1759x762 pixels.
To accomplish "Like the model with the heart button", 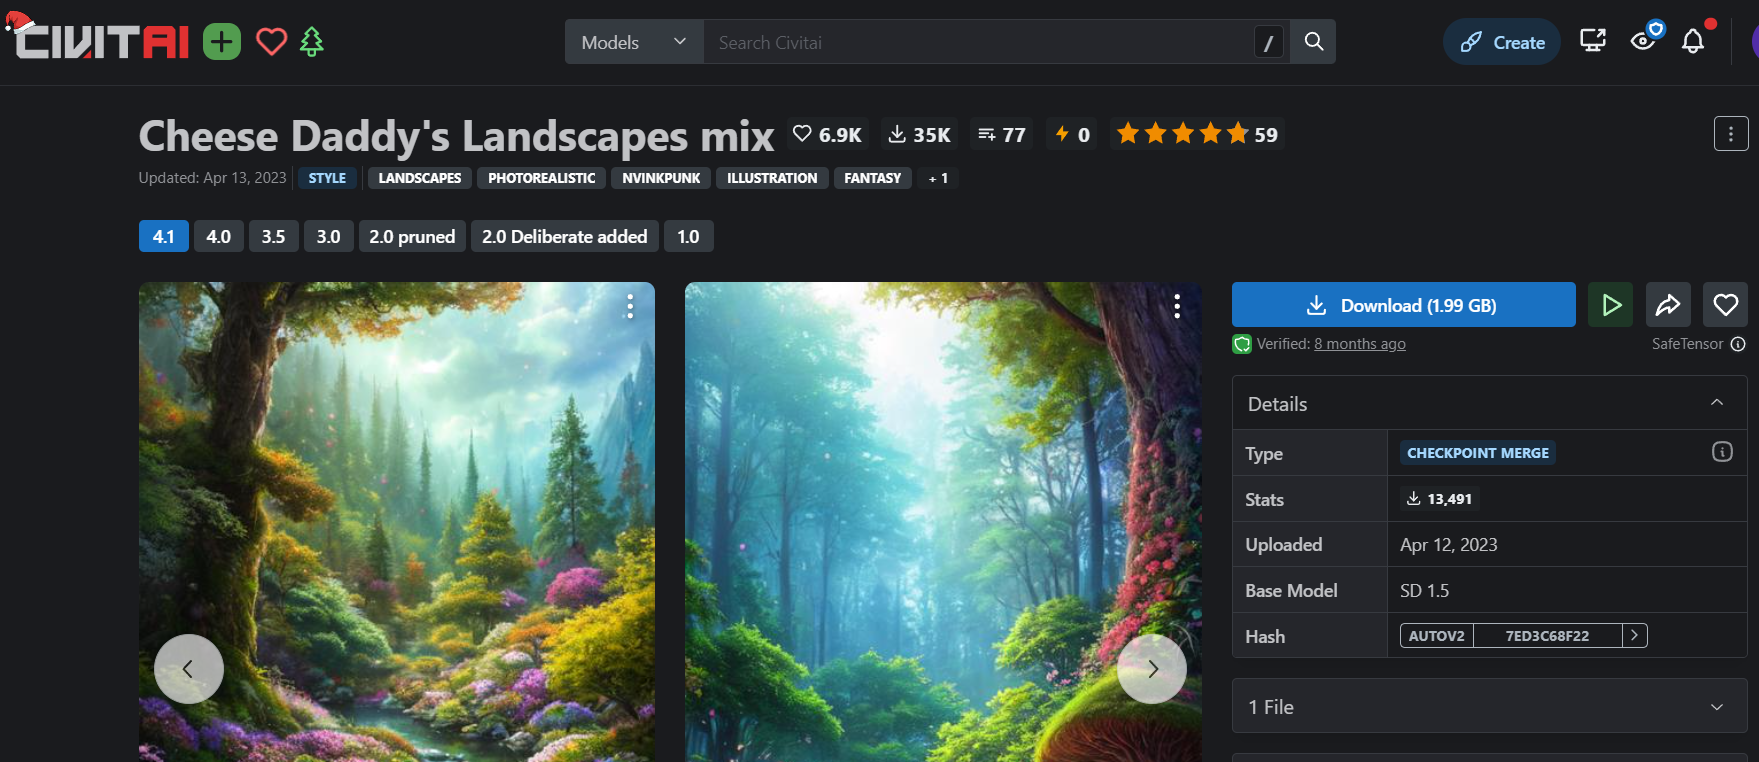I will (1725, 305).
